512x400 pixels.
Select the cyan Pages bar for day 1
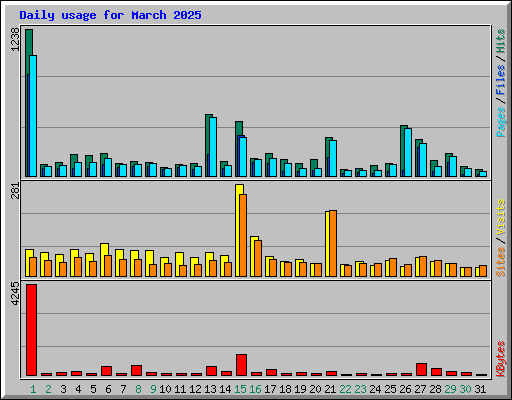point(33,116)
